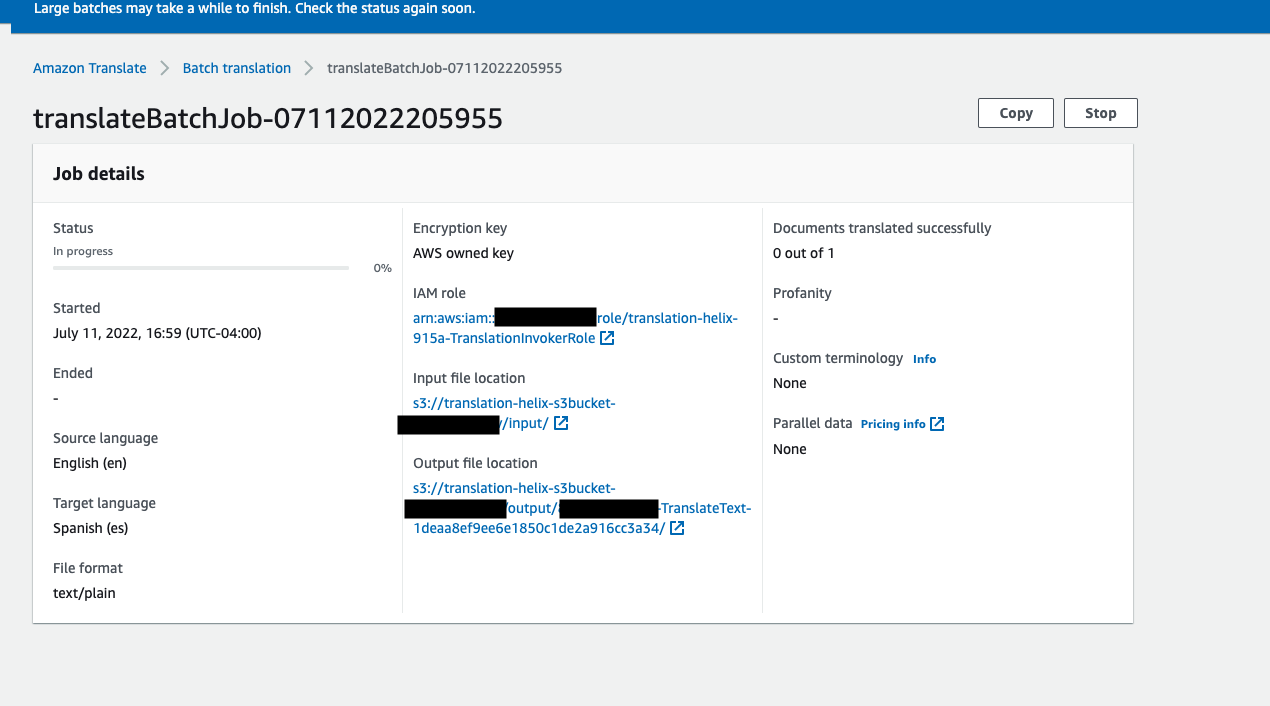1270x706 pixels.
Task: Click the Copy button
Action: pos(1015,113)
